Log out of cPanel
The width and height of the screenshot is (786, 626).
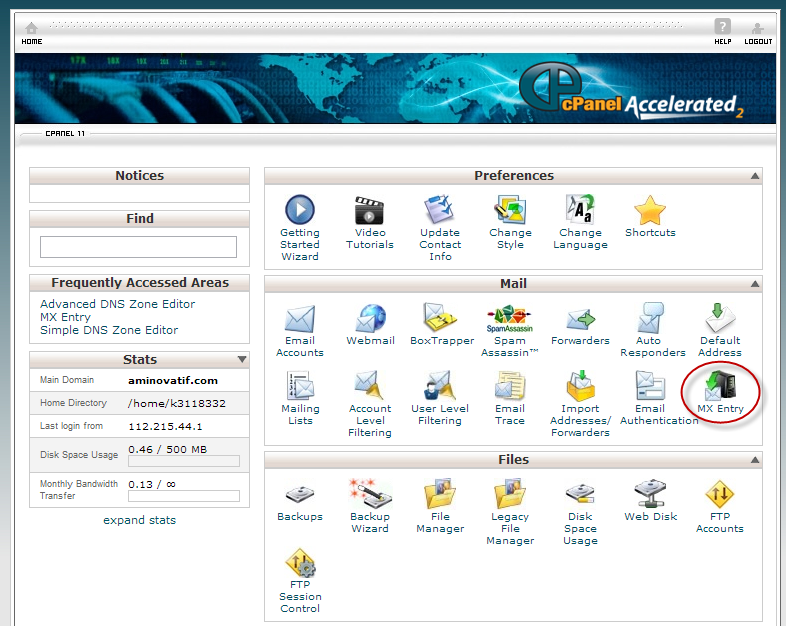pyautogui.click(x=757, y=34)
